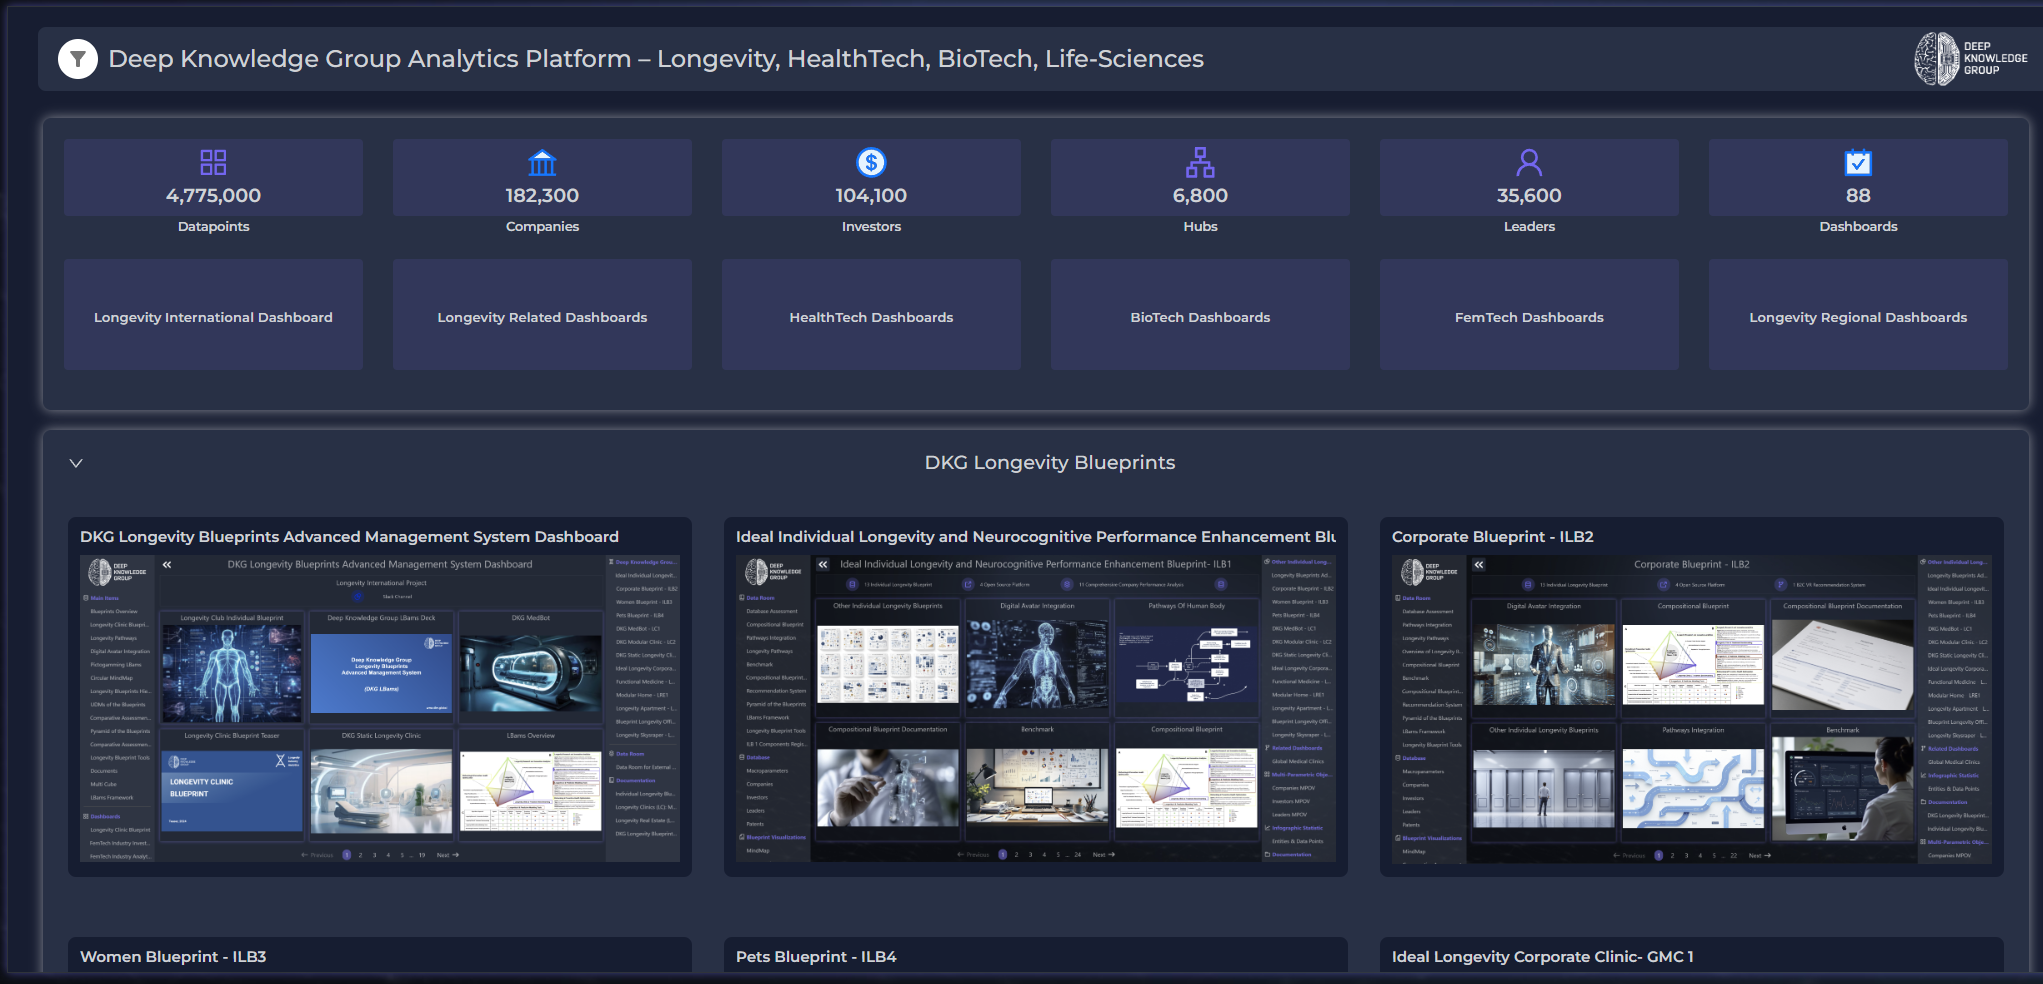Select the HealthTech Dashboards tile
The width and height of the screenshot is (2043, 984).
(x=871, y=316)
